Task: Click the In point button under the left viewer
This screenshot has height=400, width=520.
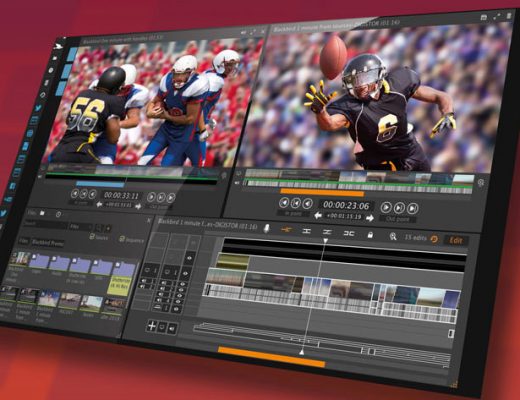Action: pos(81,202)
